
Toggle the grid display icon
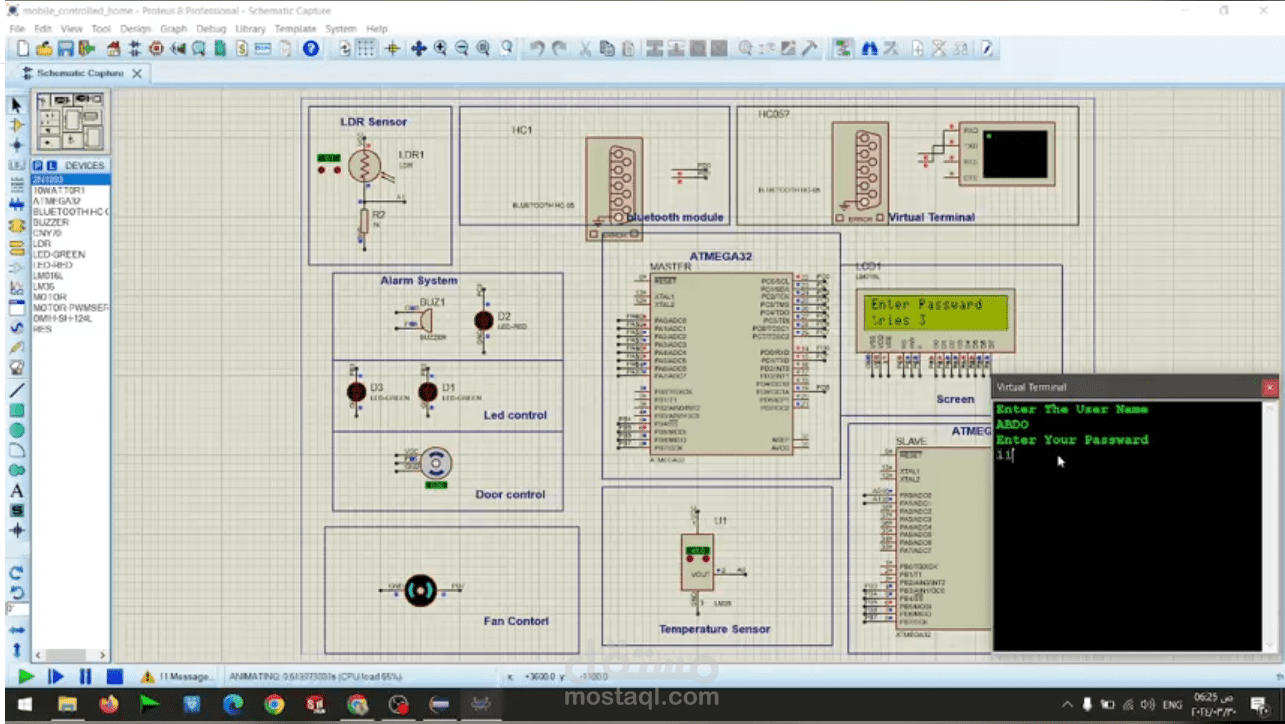(x=367, y=48)
